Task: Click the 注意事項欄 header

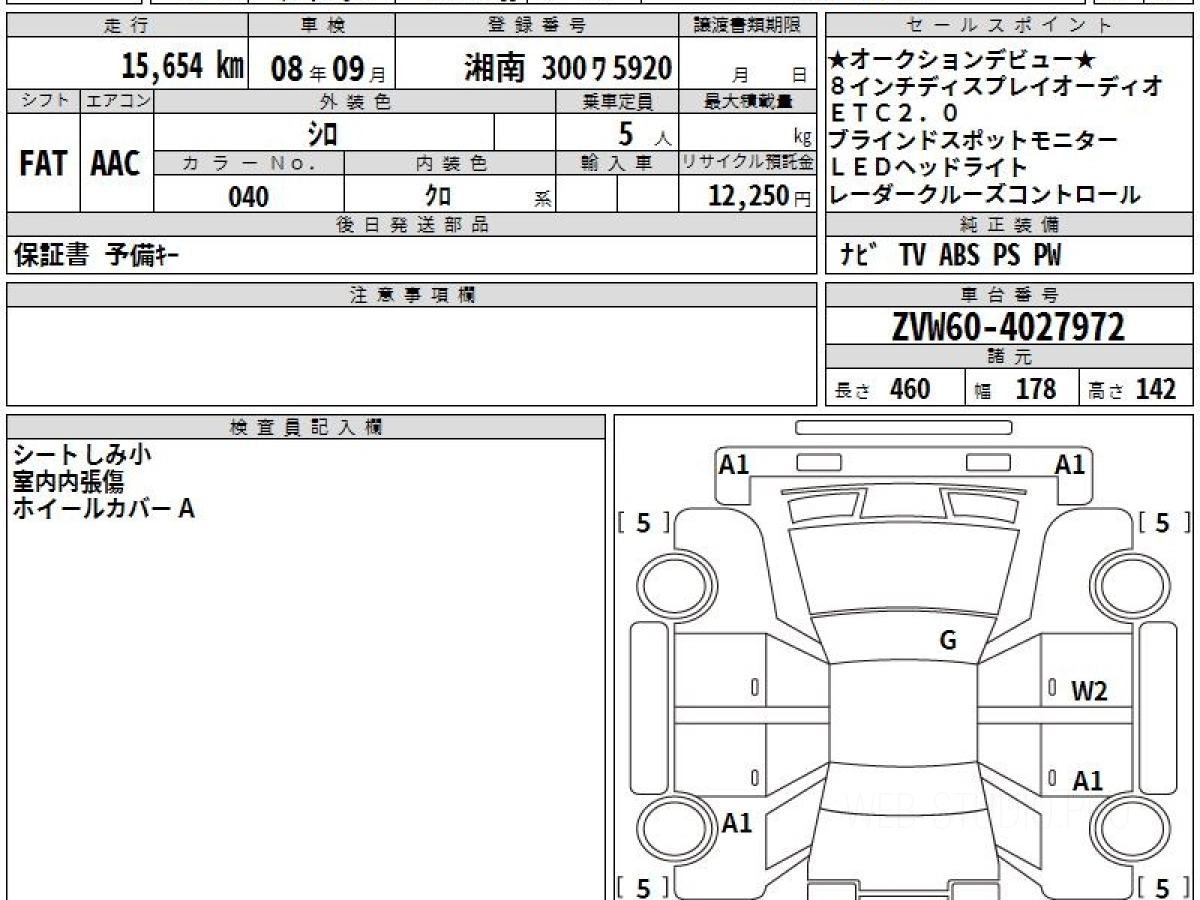Action: tap(412, 295)
